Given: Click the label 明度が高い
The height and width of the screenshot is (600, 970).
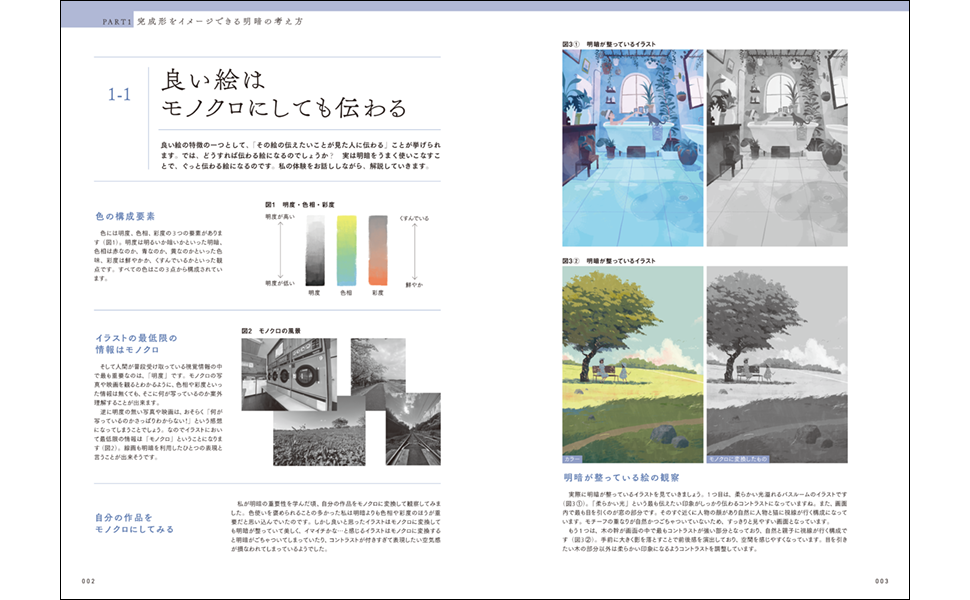Looking at the screenshot, I should pyautogui.click(x=280, y=217).
